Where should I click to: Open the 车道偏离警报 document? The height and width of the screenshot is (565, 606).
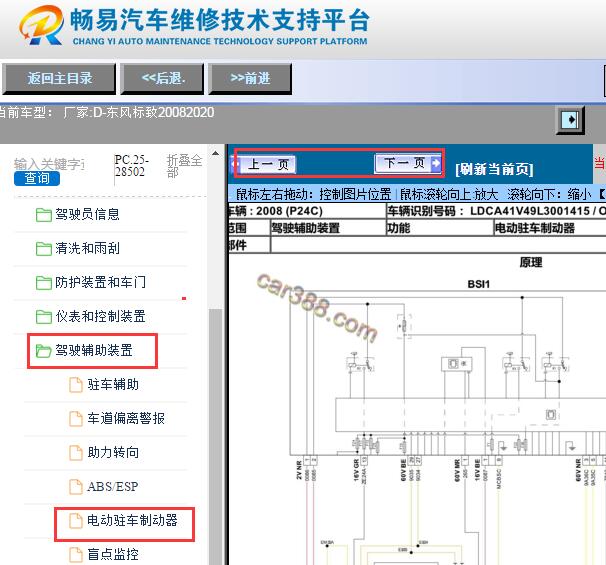(126, 419)
